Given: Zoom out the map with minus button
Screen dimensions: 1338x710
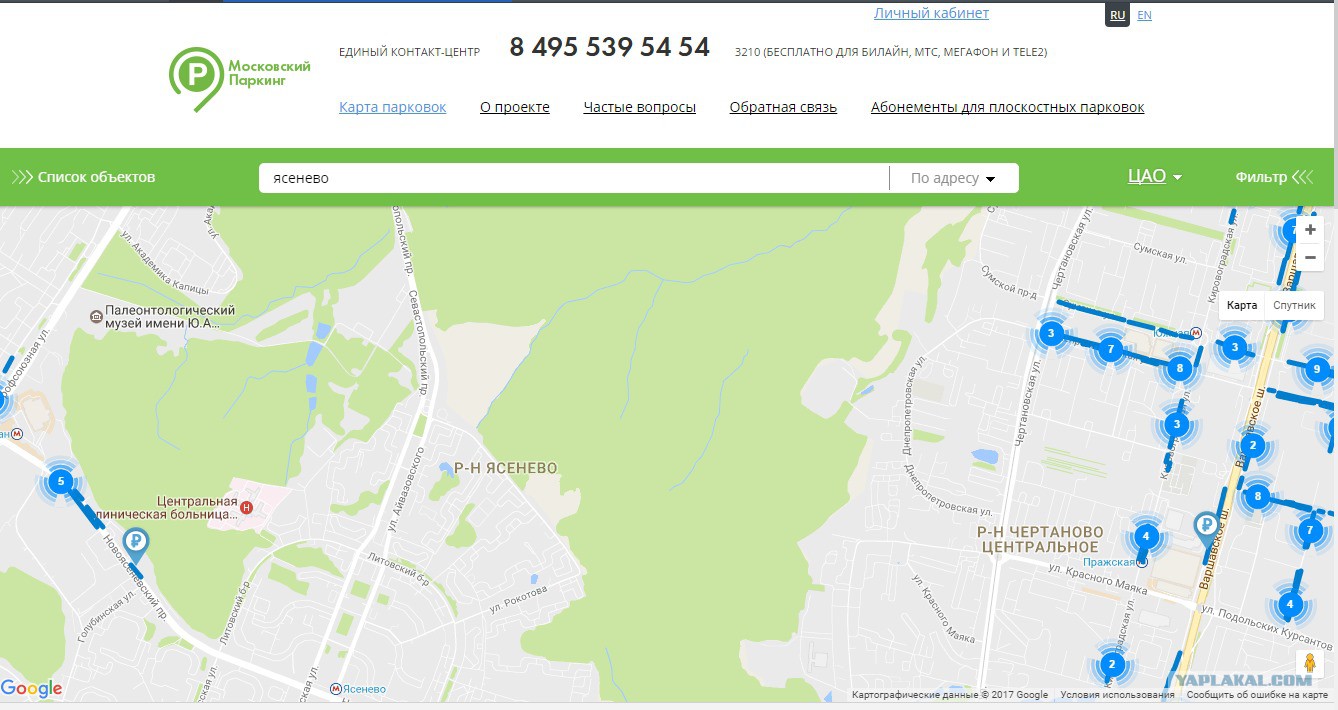Looking at the screenshot, I should pos(1310,257).
